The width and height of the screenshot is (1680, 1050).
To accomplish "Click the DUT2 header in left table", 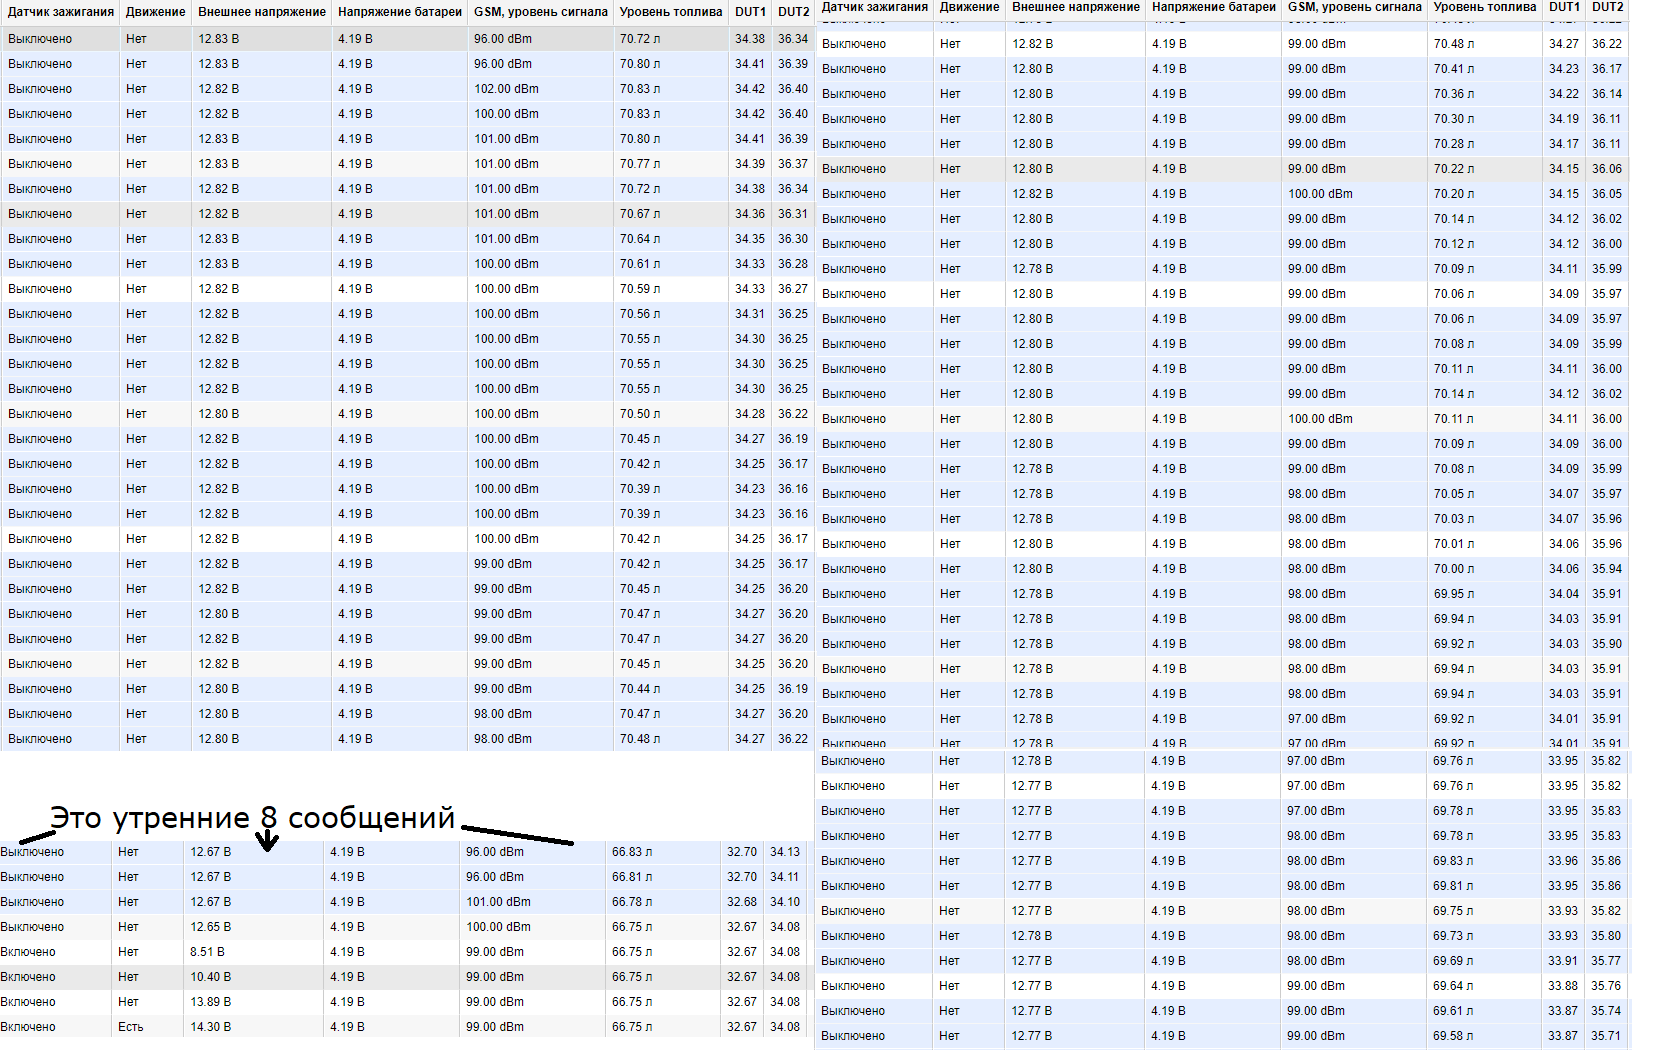I will click(x=793, y=12).
